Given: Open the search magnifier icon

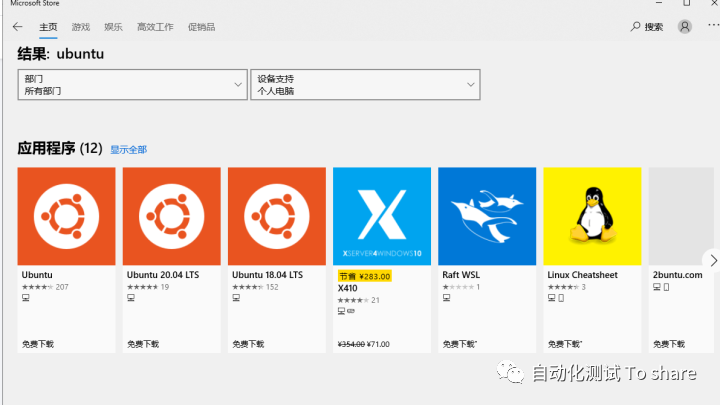Looking at the screenshot, I should [635, 27].
